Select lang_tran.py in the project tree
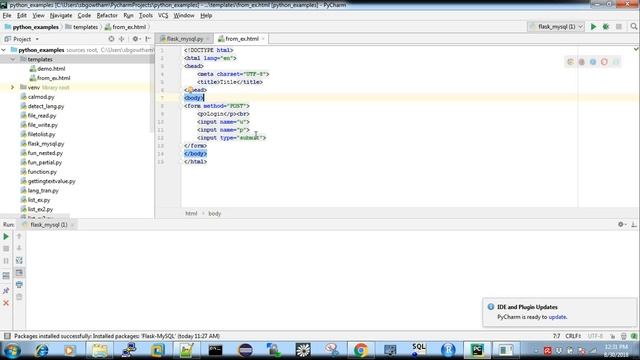 43,191
